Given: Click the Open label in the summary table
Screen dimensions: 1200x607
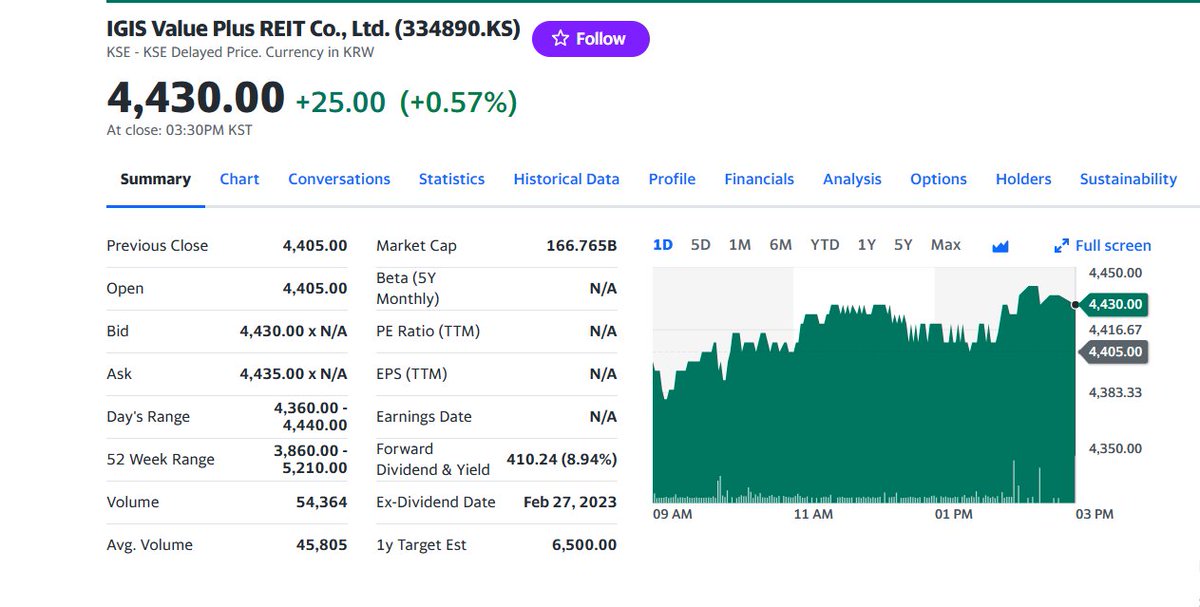Looking at the screenshot, I should click(125, 289).
